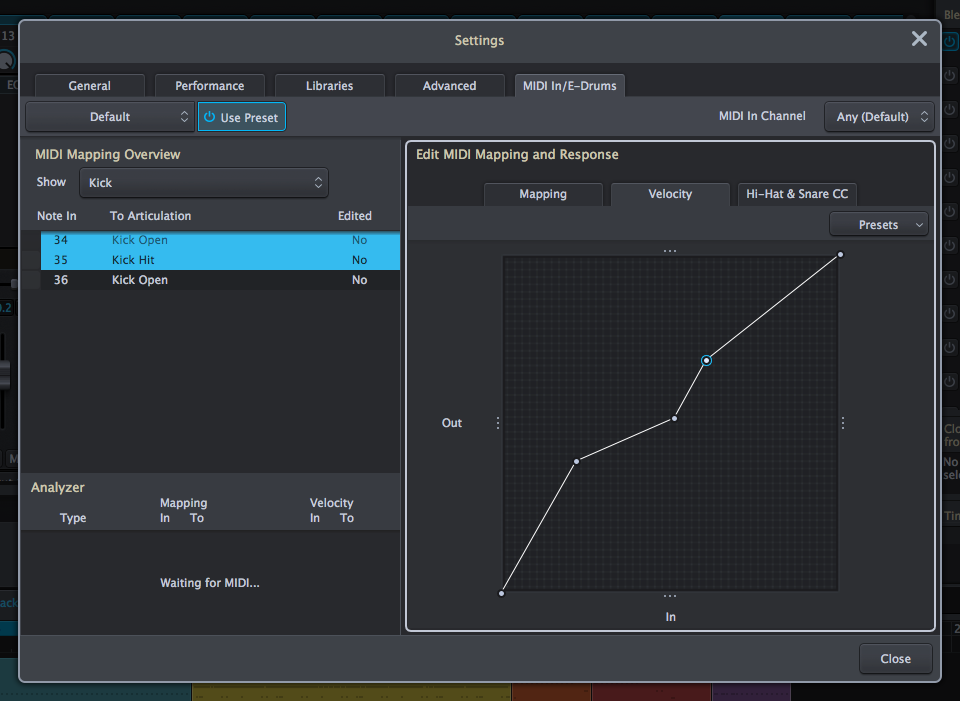
Task: Click the dots handle above the velocity curve
Action: [x=670, y=249]
